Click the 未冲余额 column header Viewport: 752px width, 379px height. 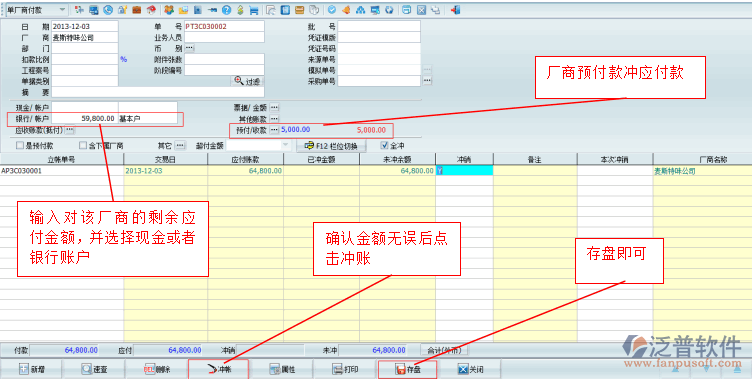pos(398,160)
